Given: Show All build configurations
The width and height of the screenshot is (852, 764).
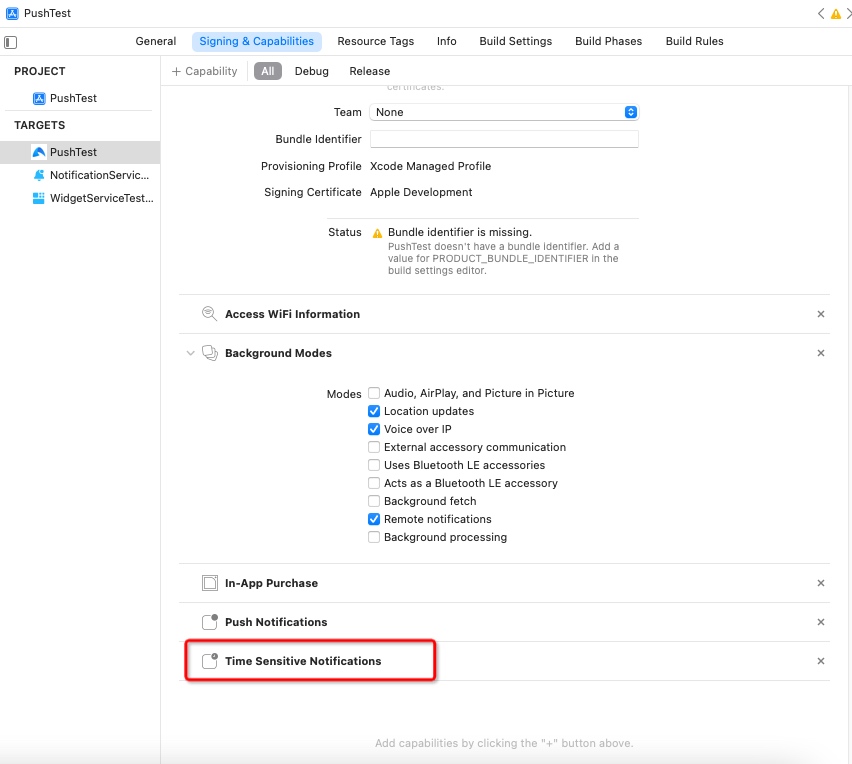Looking at the screenshot, I should point(268,71).
